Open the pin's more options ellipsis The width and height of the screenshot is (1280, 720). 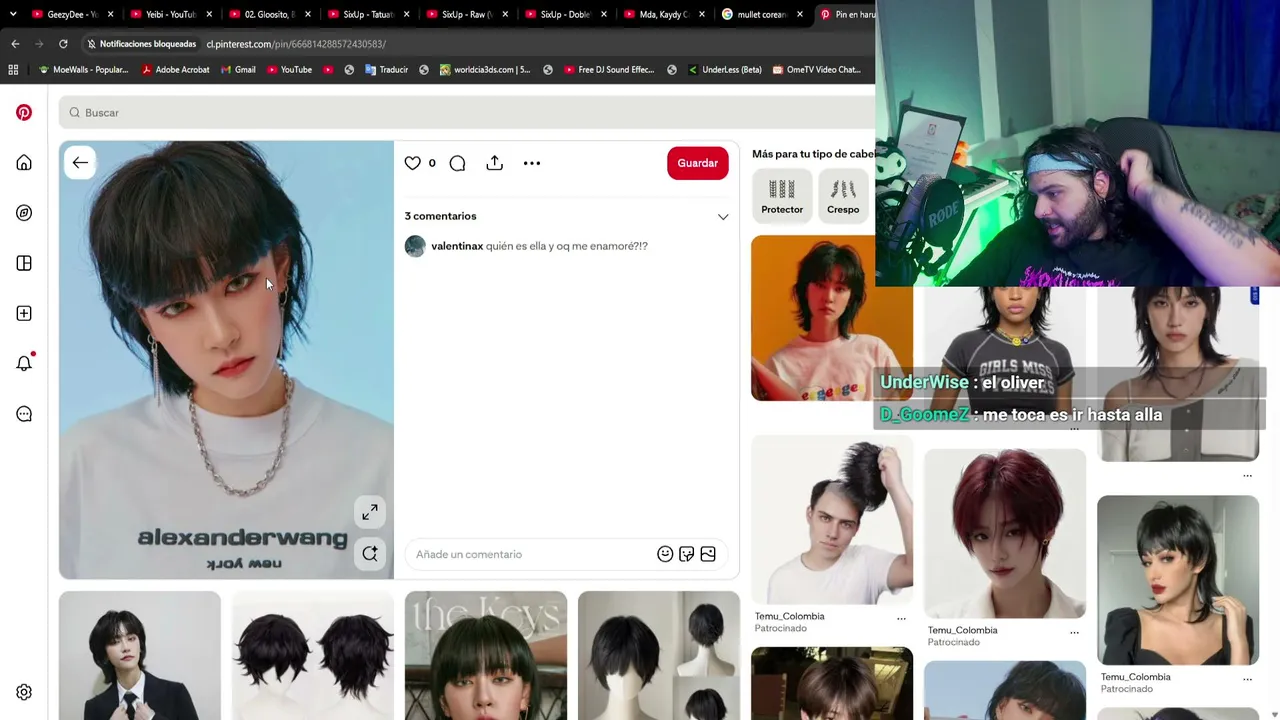tap(532, 163)
